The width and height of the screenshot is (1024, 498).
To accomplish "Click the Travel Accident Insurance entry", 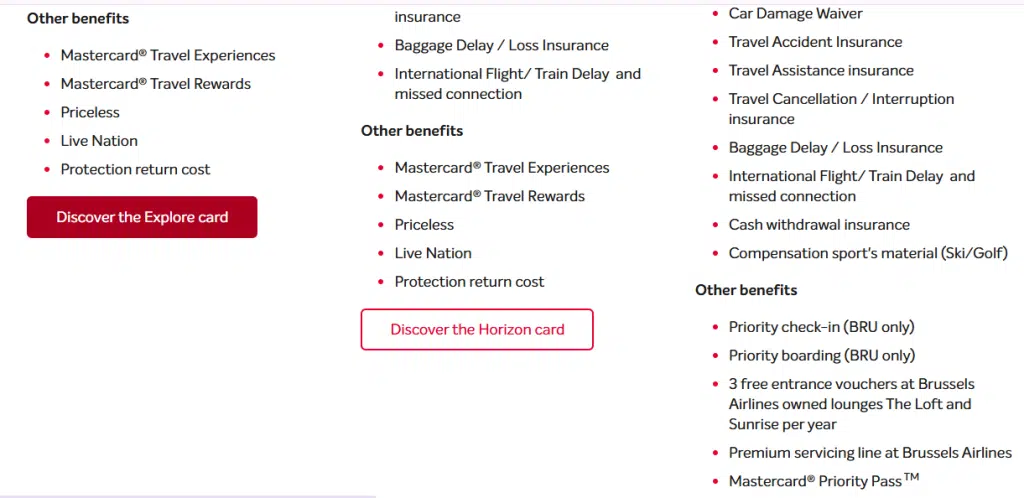I will point(815,42).
